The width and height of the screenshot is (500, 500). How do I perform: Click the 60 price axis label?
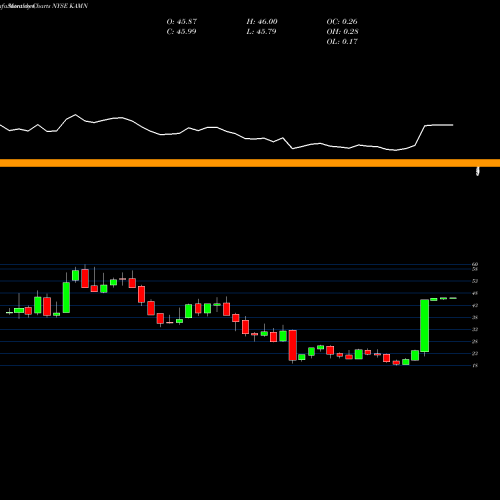475,264
